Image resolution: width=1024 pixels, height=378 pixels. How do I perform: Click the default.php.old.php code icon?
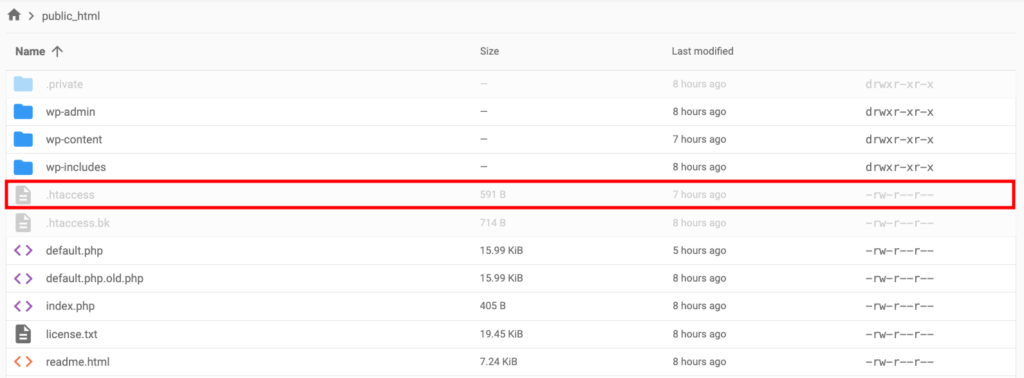pyautogui.click(x=24, y=278)
